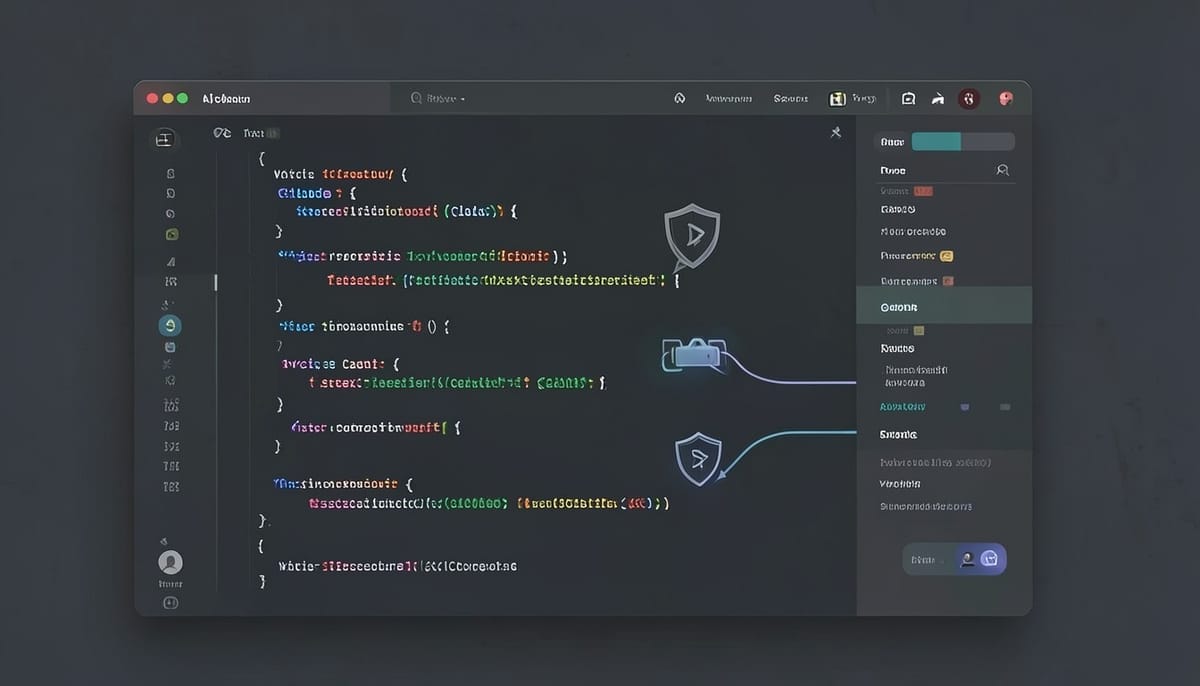Open the second text menu before the yellow book icon
Image resolution: width=1200 pixels, height=686 pixels.
pos(790,98)
